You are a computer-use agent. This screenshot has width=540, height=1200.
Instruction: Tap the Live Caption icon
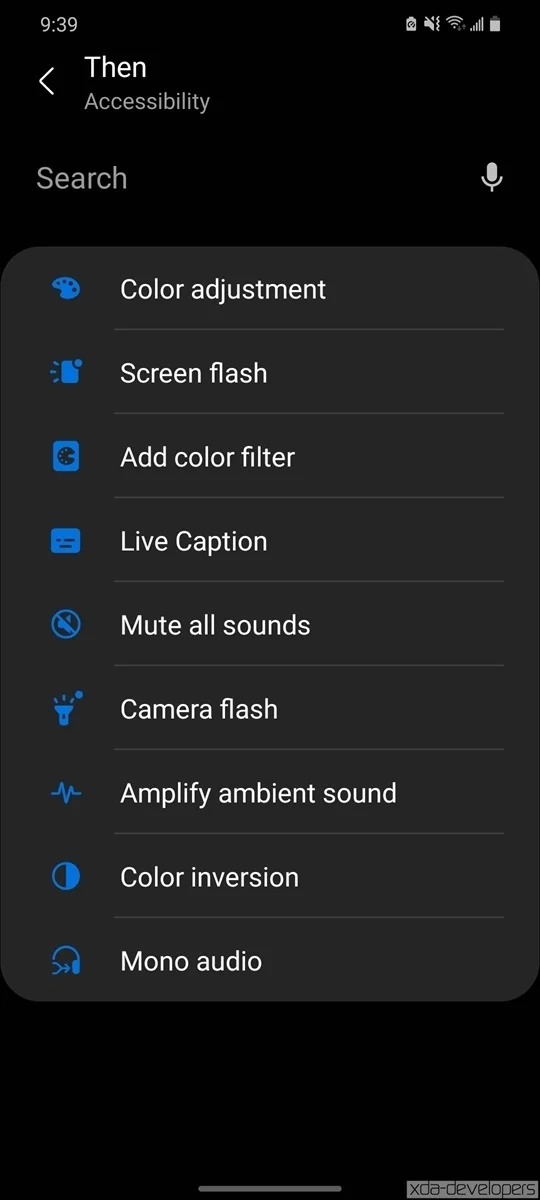65,541
